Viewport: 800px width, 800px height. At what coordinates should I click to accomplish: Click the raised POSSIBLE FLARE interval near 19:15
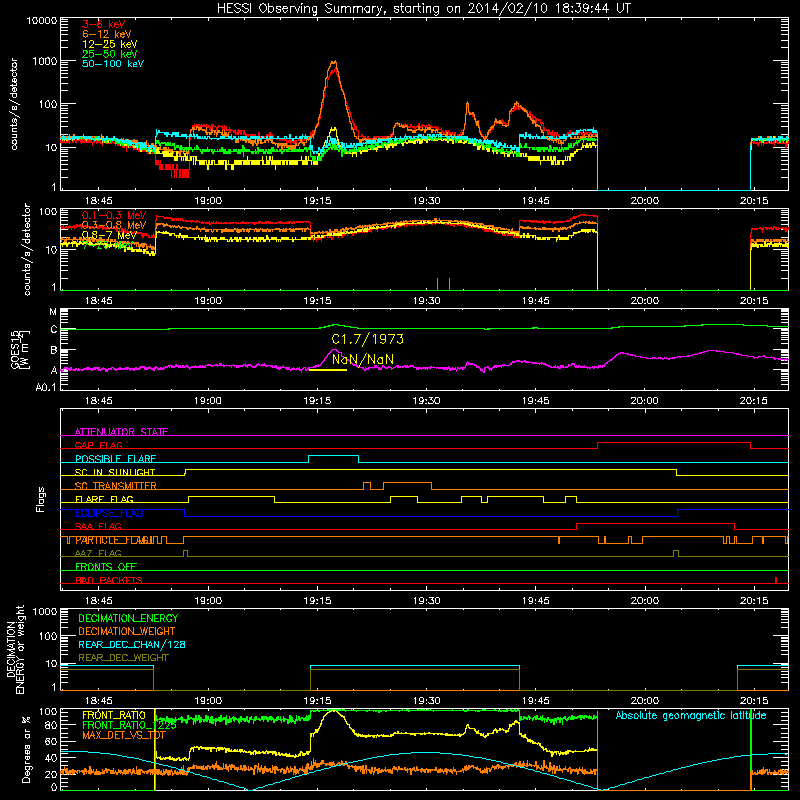[x=333, y=455]
